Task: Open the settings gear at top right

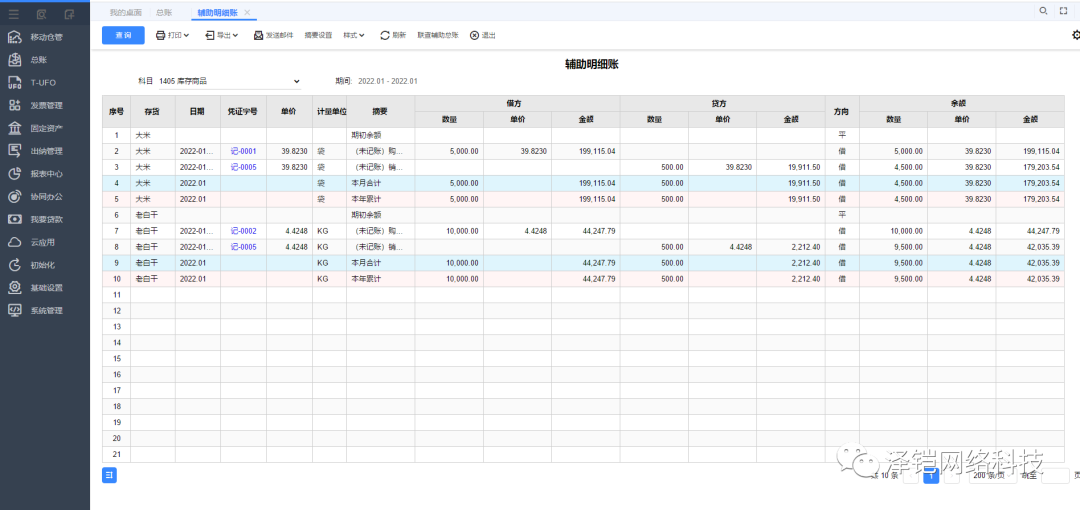Action: [1075, 35]
